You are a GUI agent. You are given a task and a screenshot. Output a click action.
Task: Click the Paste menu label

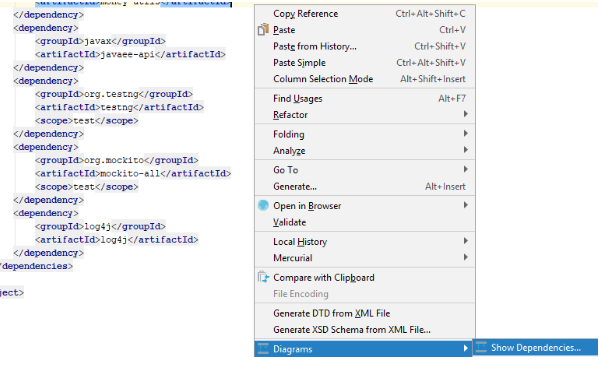click(x=284, y=30)
